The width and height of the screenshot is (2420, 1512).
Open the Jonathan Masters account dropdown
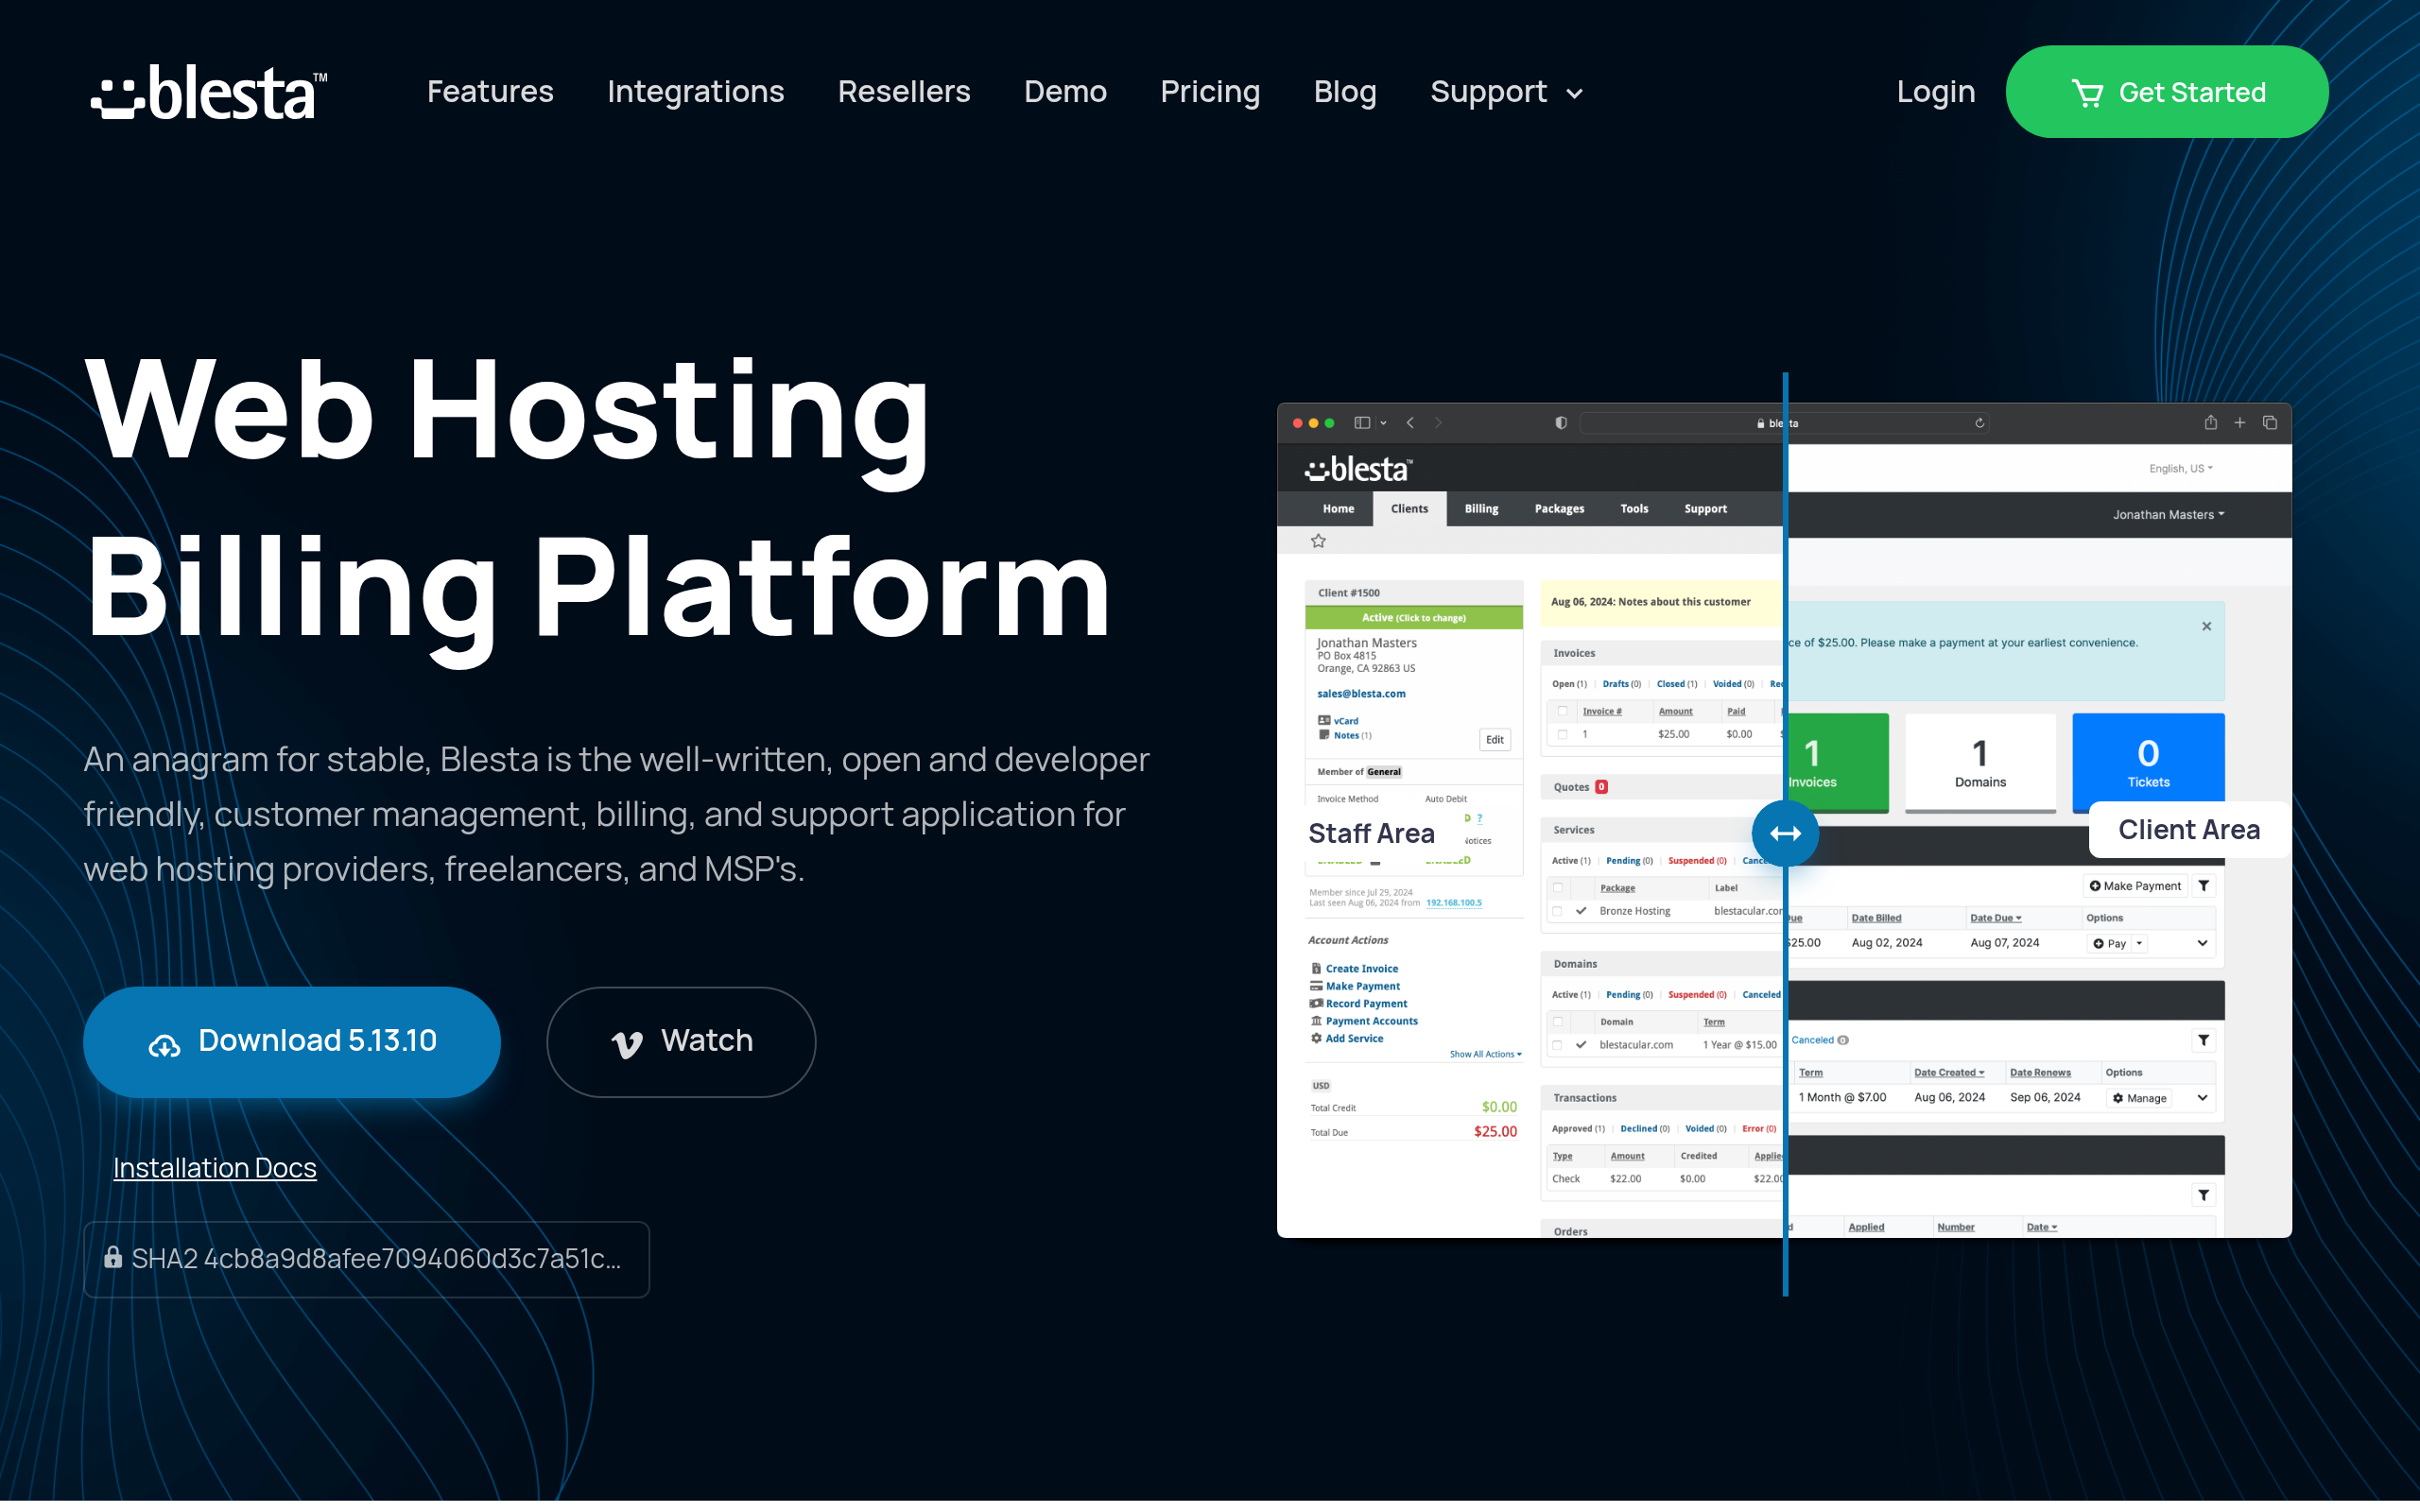click(2168, 515)
